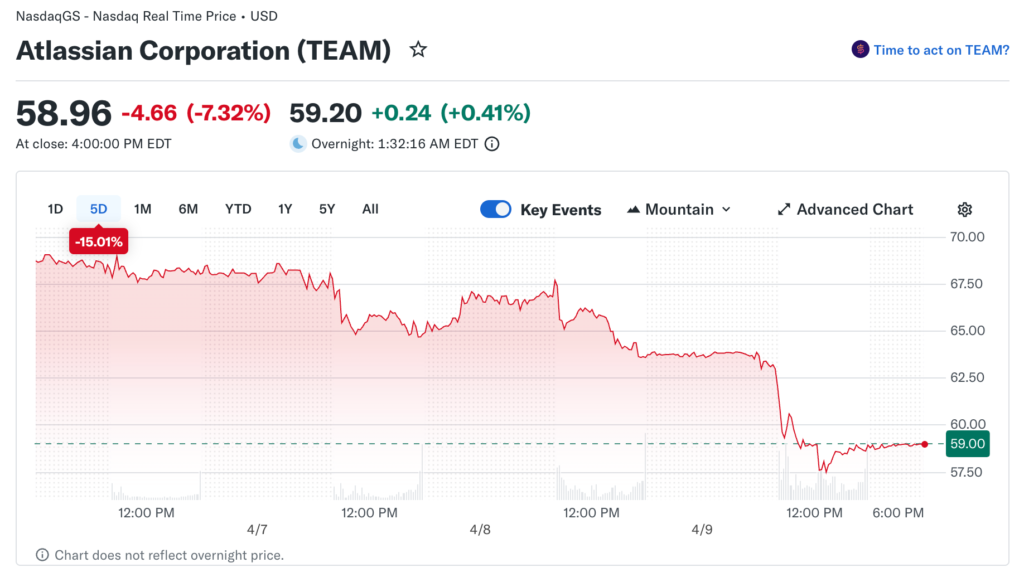Click the chart disclaimer info icon
1024x582 pixels.
[x=42, y=555]
